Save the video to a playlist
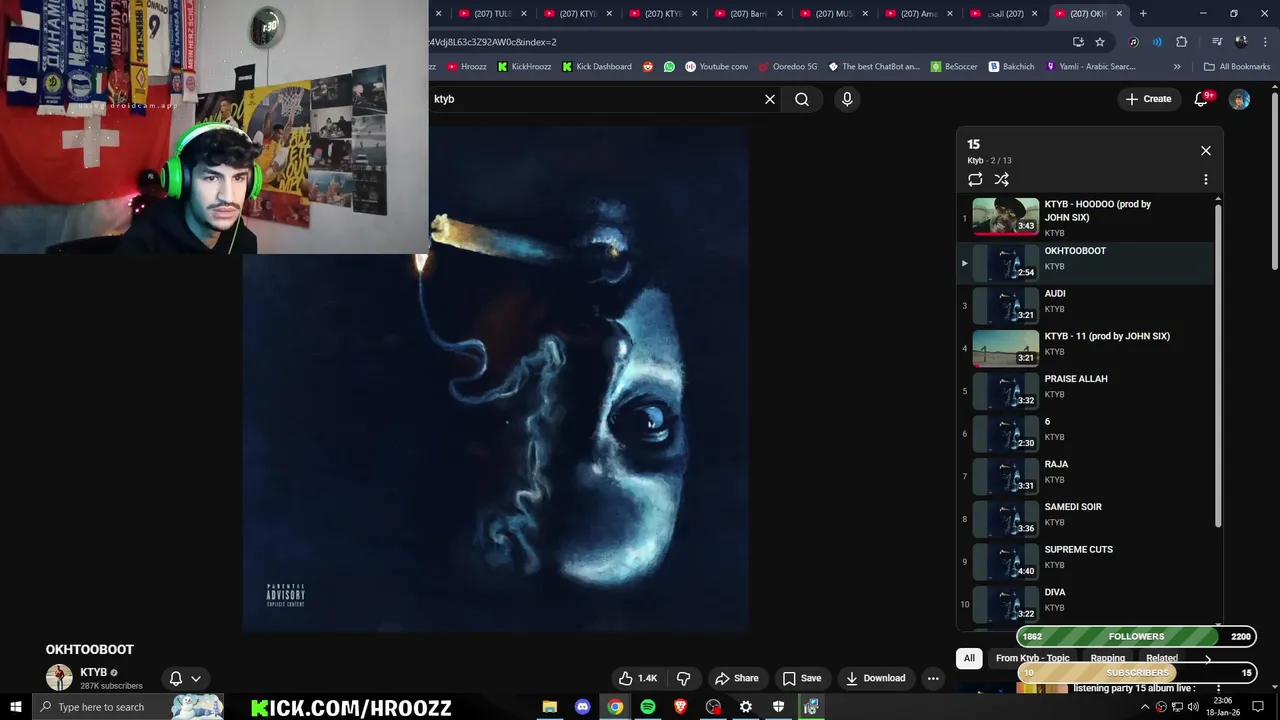 802,678
